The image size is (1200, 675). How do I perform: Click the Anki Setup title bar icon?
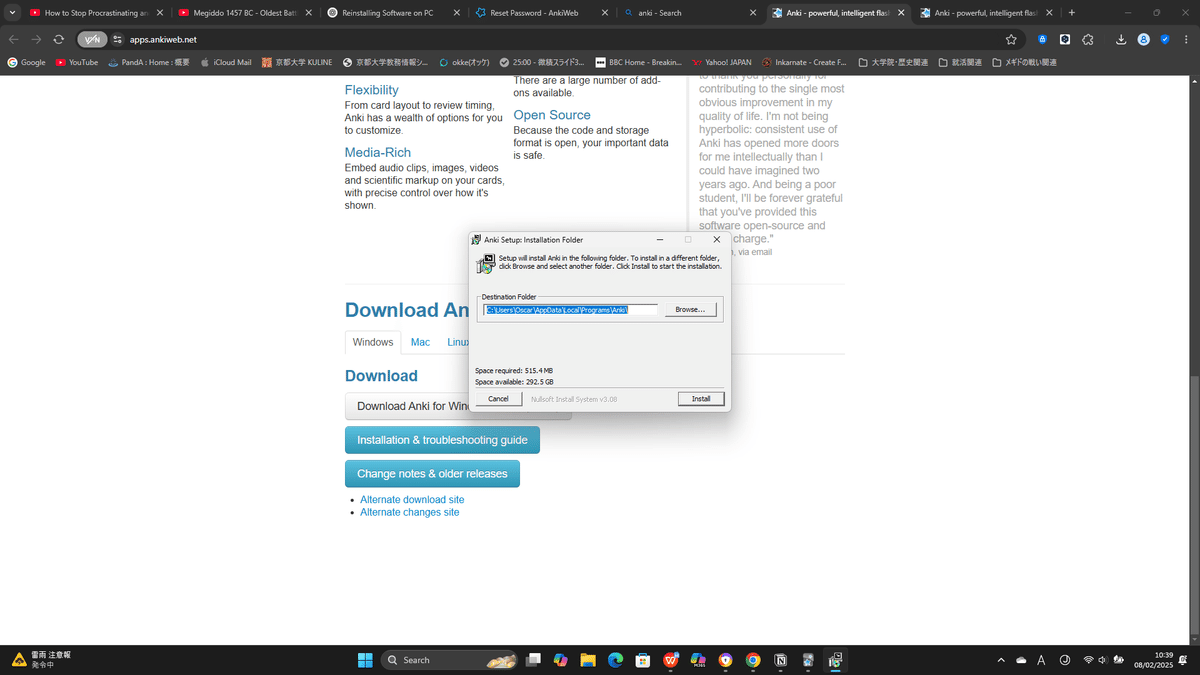pyautogui.click(x=476, y=240)
